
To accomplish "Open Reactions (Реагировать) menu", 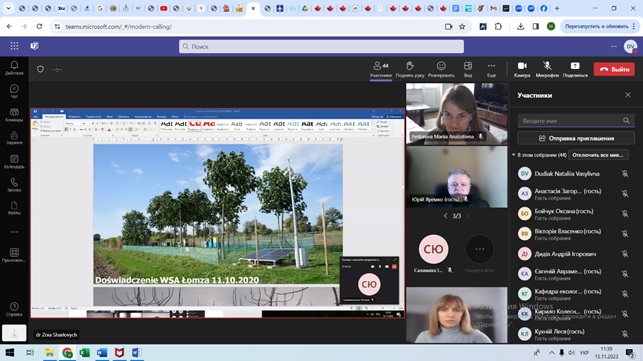I will click(441, 69).
